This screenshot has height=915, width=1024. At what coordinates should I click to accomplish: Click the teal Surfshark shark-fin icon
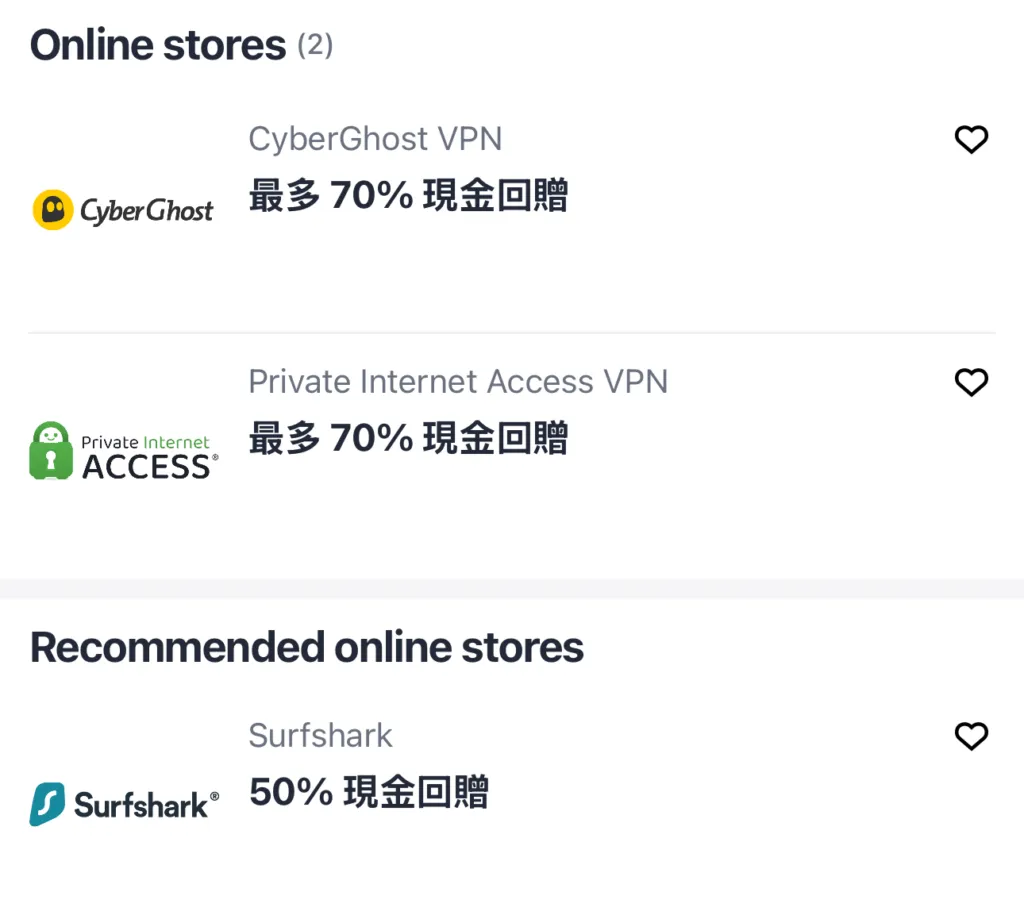(47, 804)
